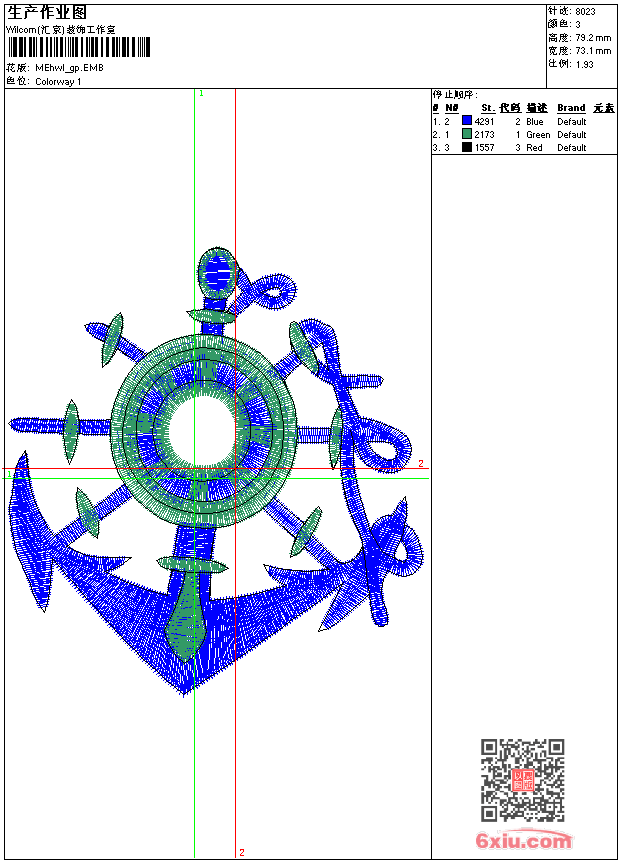
Task: Select the Colorway 1 label
Action: click(x=59, y=81)
